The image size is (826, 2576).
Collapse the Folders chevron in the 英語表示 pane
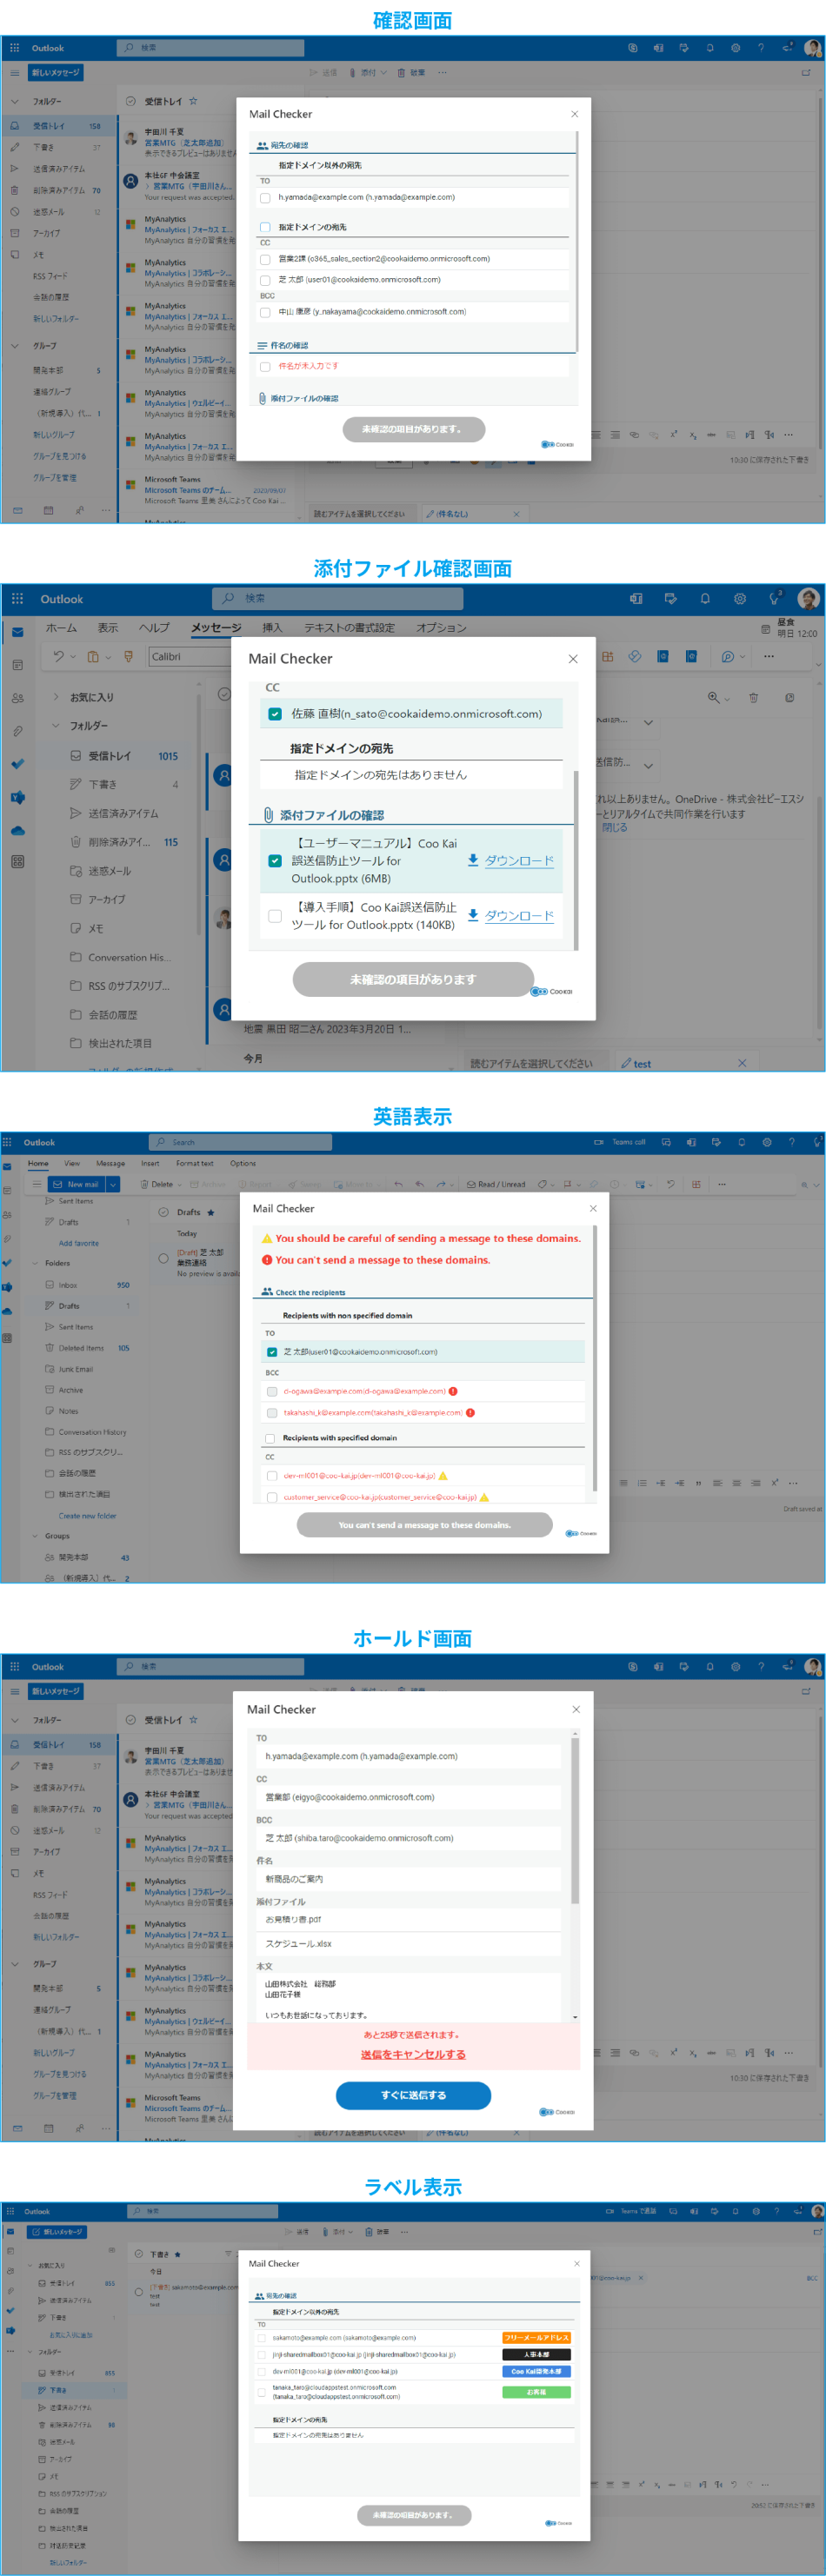35,1263
